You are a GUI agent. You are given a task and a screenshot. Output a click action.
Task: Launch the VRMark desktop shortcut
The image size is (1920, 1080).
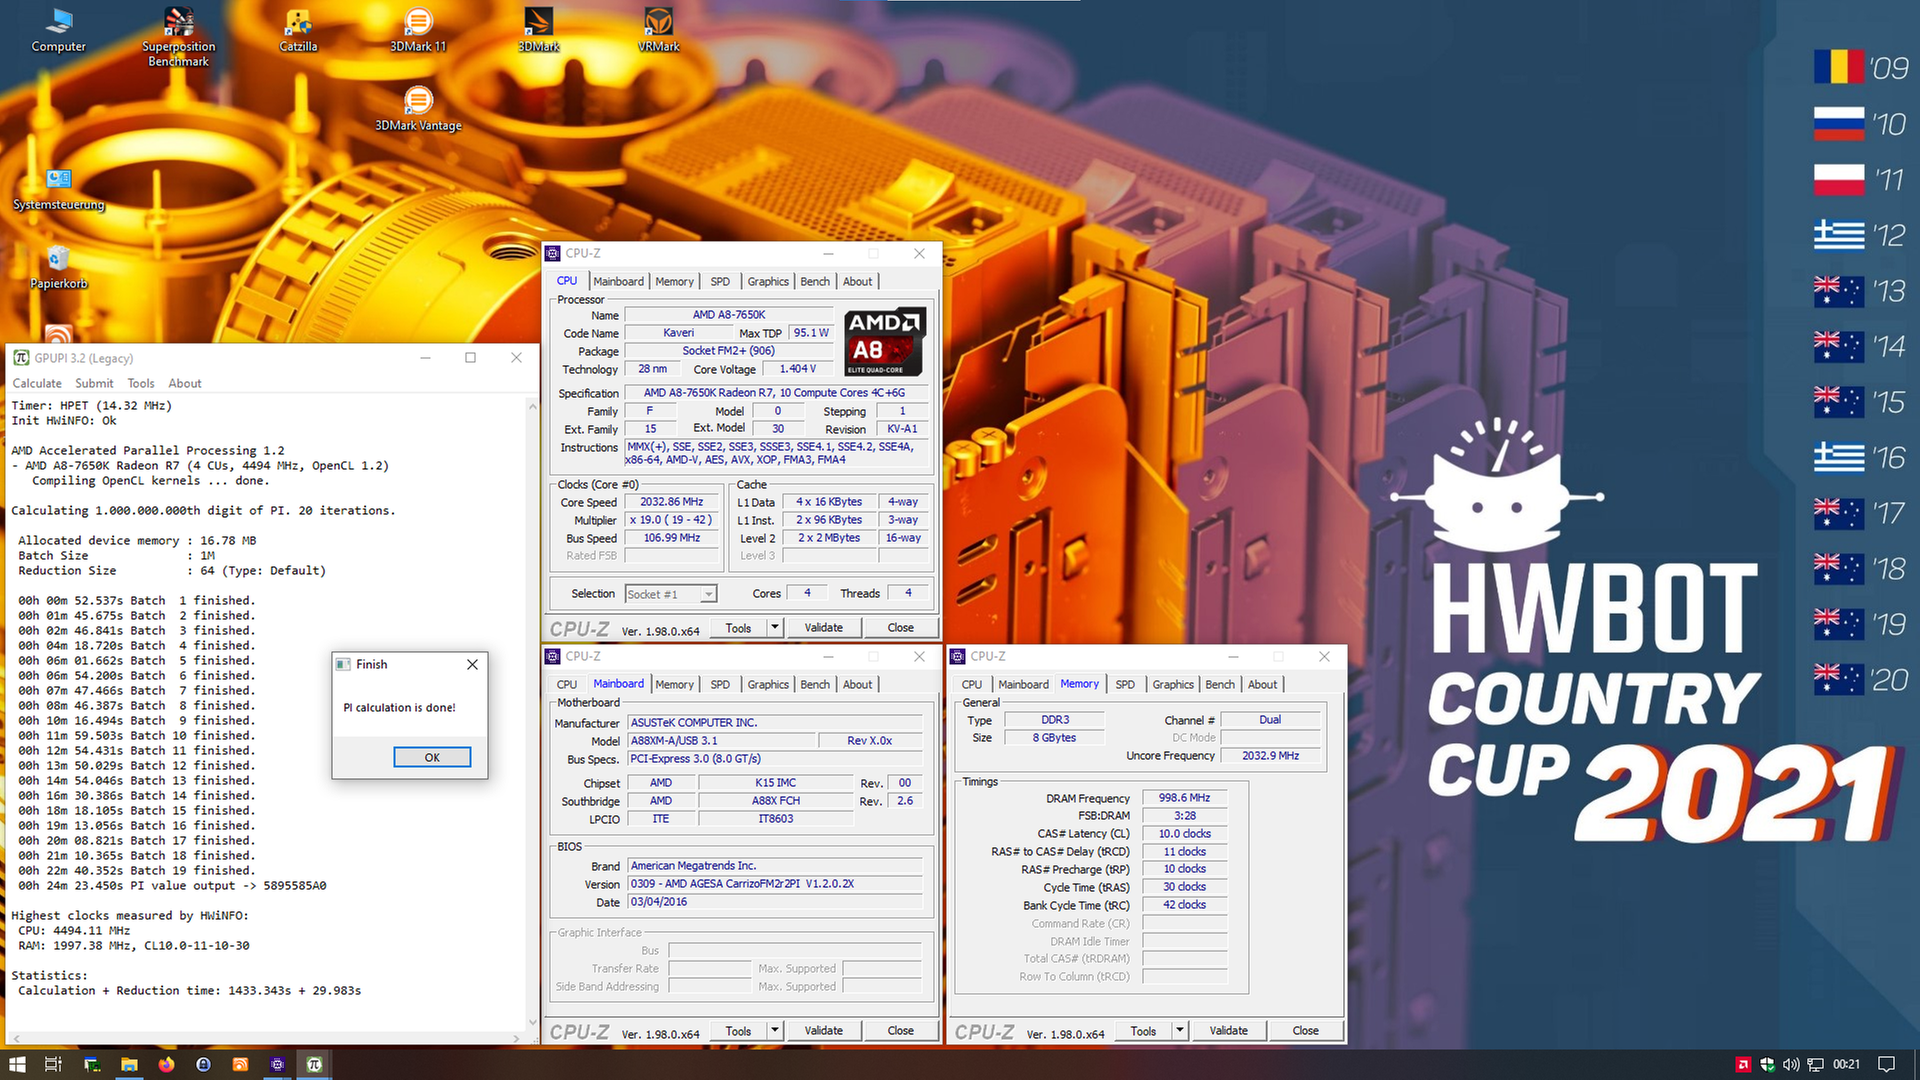pos(658,30)
